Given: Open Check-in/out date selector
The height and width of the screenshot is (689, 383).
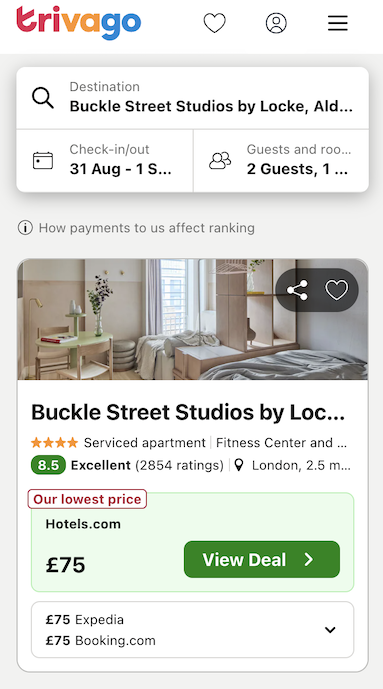Looking at the screenshot, I should (x=105, y=161).
